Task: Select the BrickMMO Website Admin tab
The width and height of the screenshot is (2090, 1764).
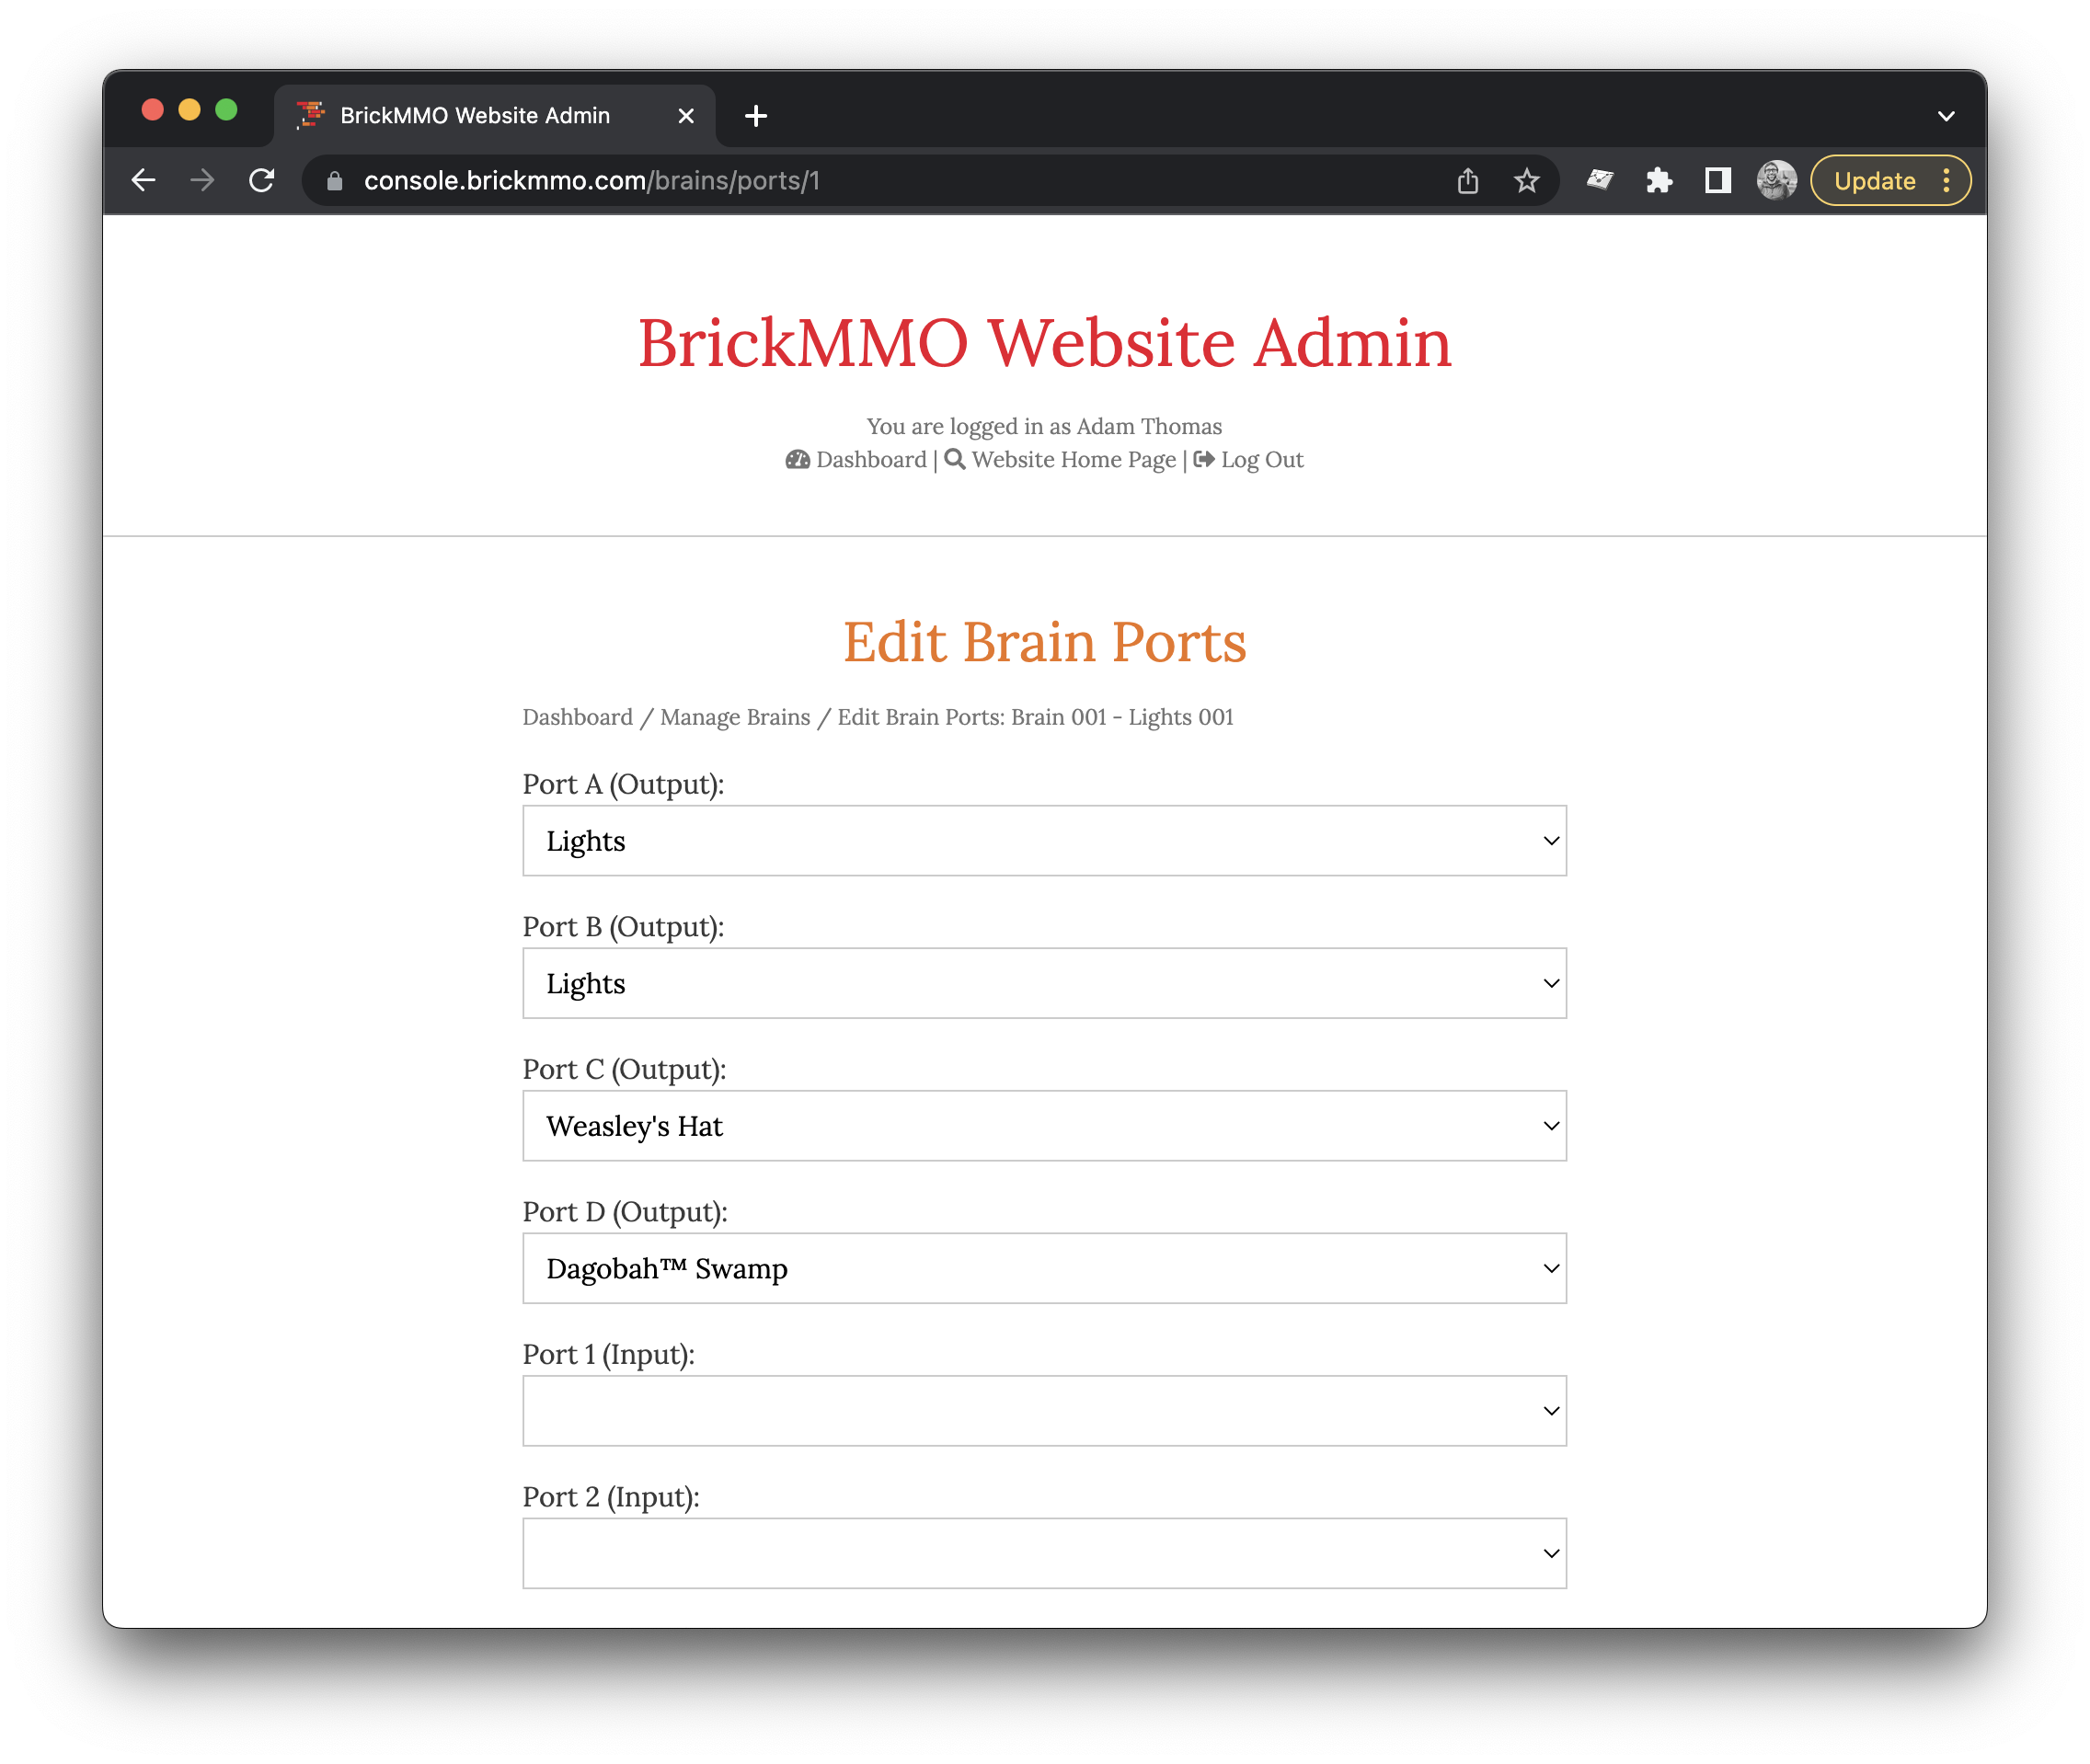Action: pos(475,116)
